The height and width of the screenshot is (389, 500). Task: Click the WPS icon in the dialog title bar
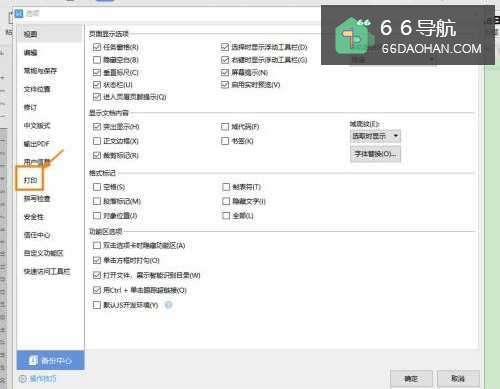tap(19, 14)
